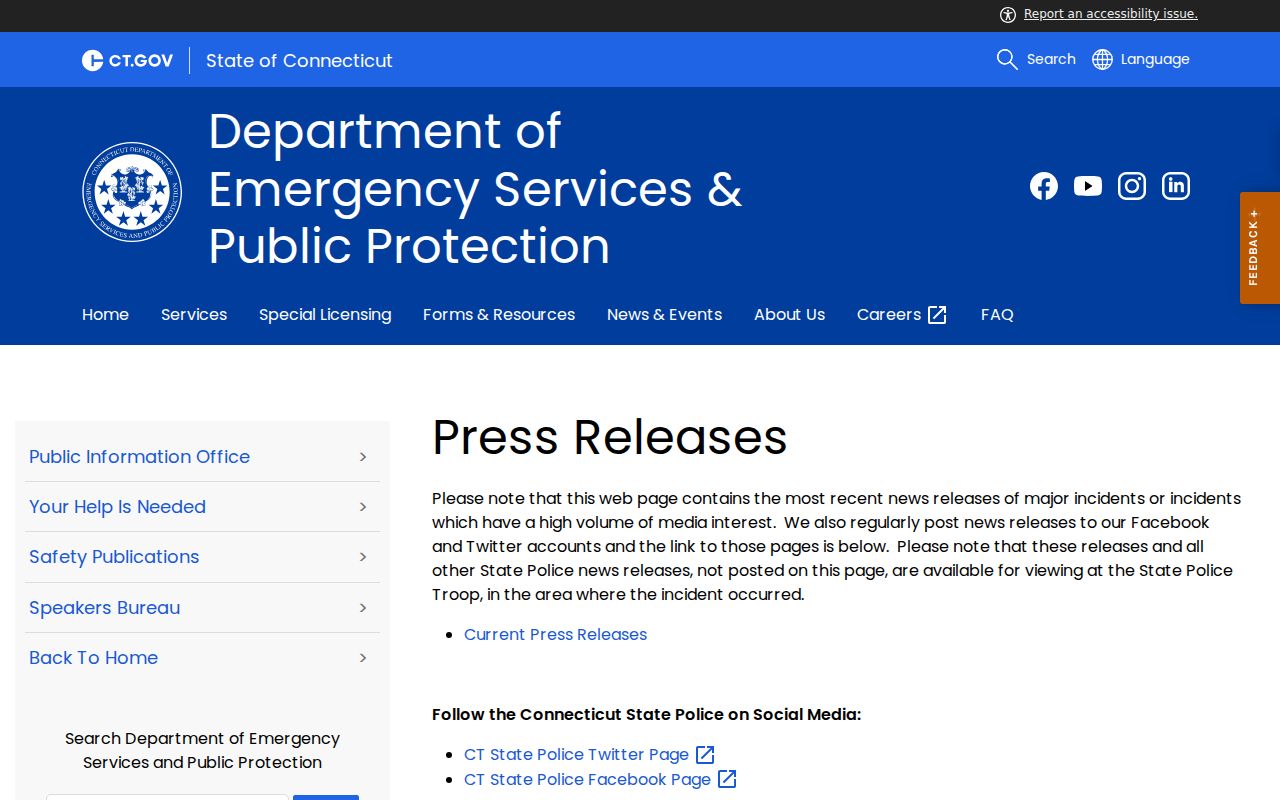
Task: Open the Forms & Resources menu
Action: pyautogui.click(x=499, y=314)
